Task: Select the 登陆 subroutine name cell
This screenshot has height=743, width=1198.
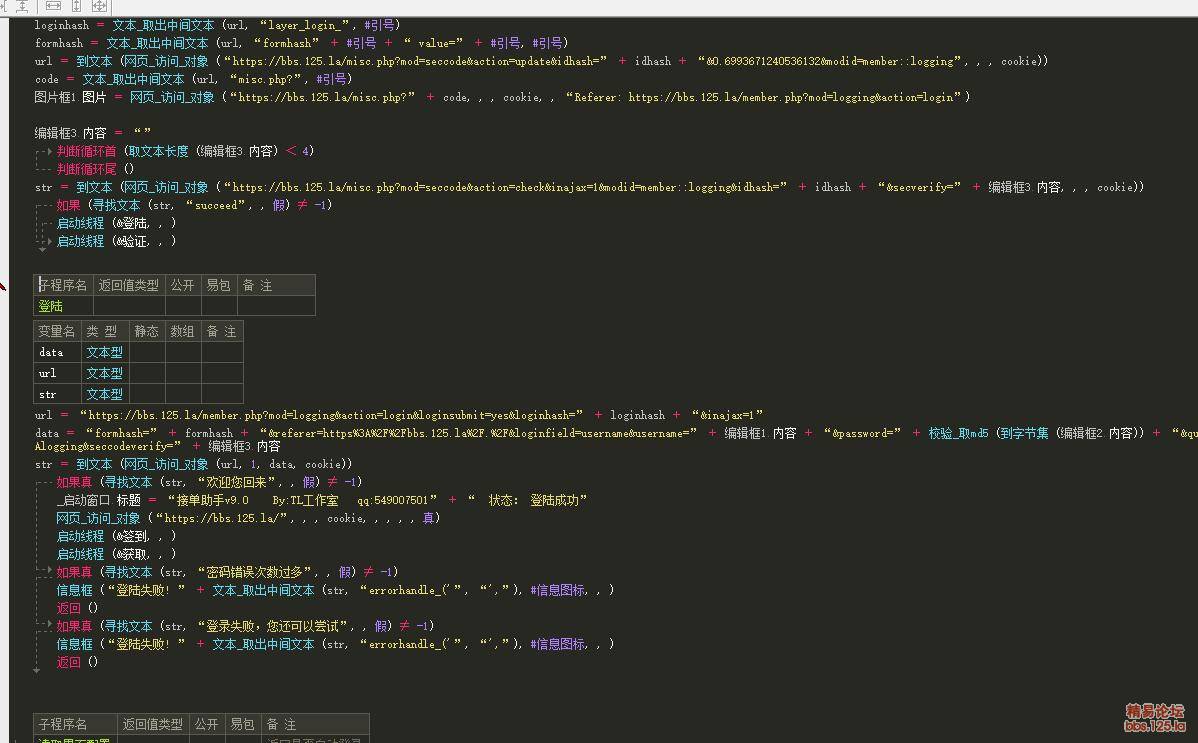Action: click(63, 306)
